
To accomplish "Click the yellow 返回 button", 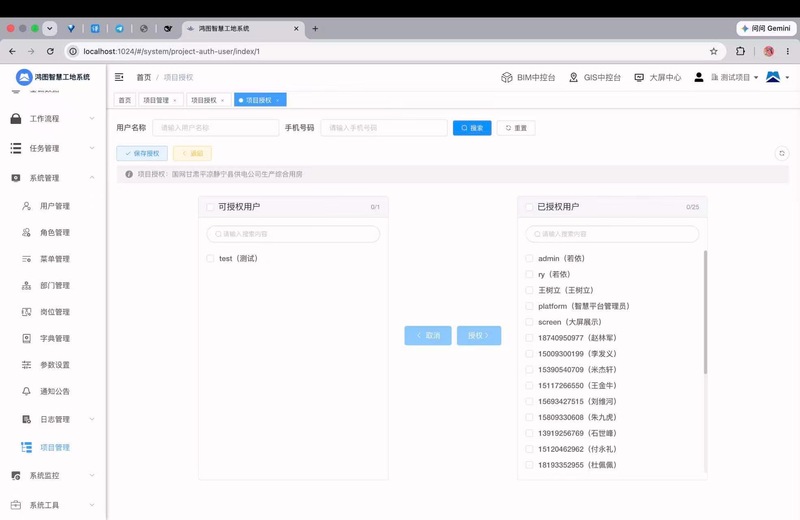I will tap(192, 153).
